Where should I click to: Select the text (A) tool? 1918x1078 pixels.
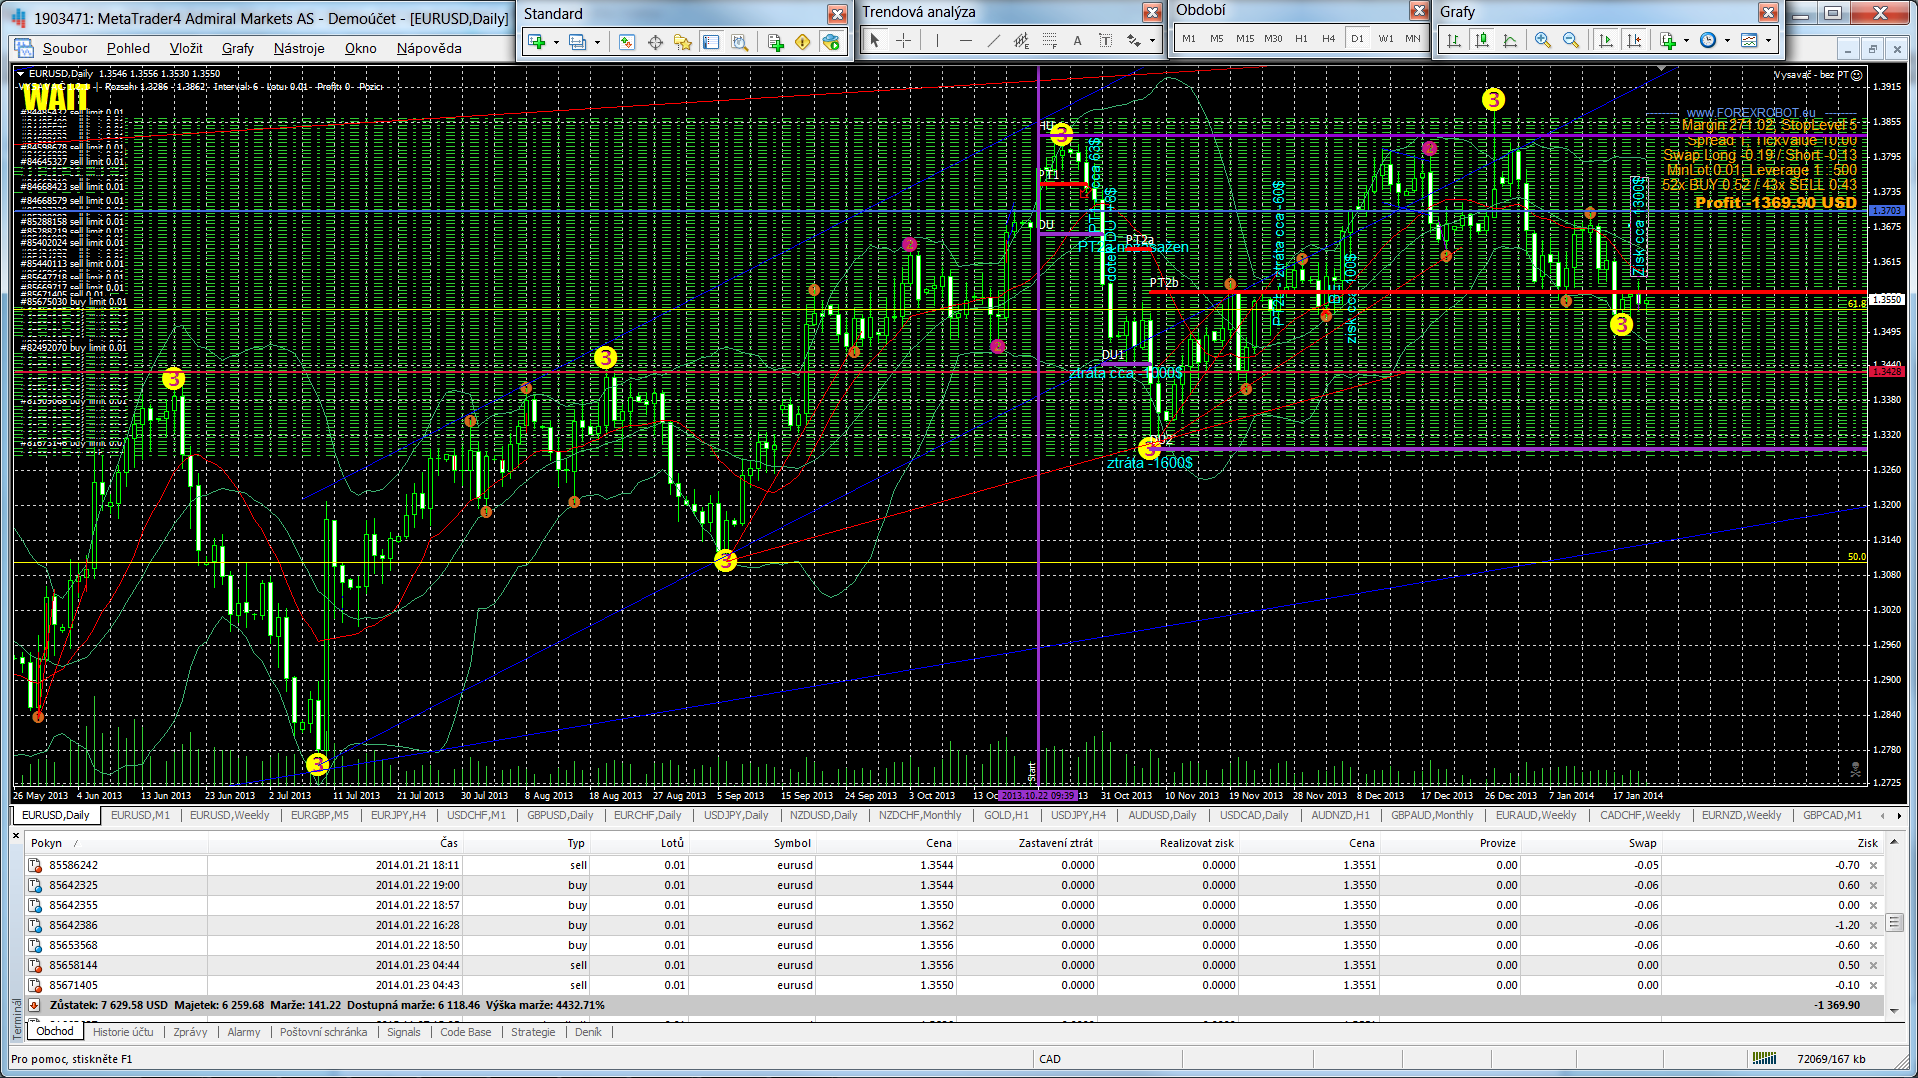pyautogui.click(x=1077, y=40)
